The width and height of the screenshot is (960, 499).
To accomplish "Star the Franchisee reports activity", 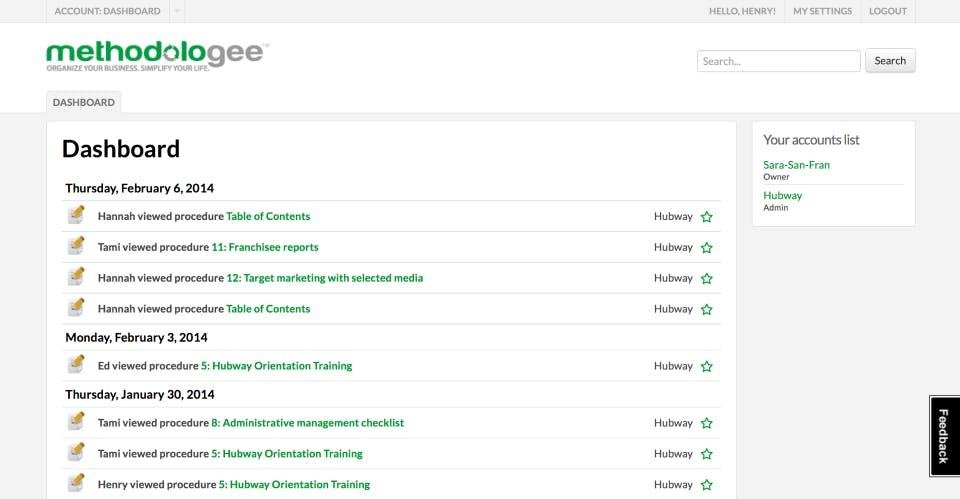I will coord(707,247).
